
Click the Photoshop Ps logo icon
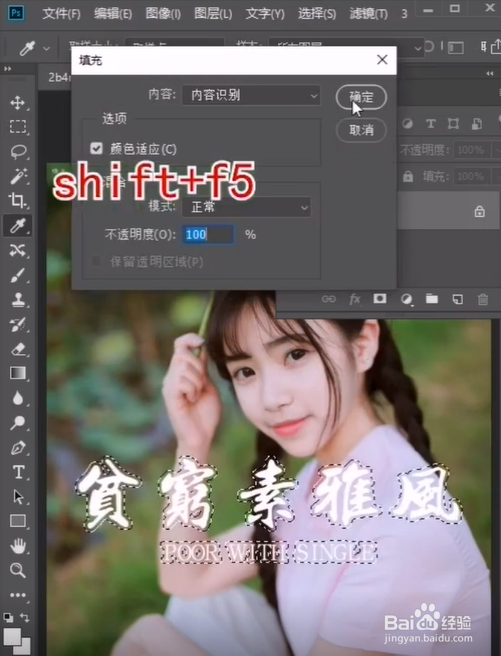pos(15,12)
